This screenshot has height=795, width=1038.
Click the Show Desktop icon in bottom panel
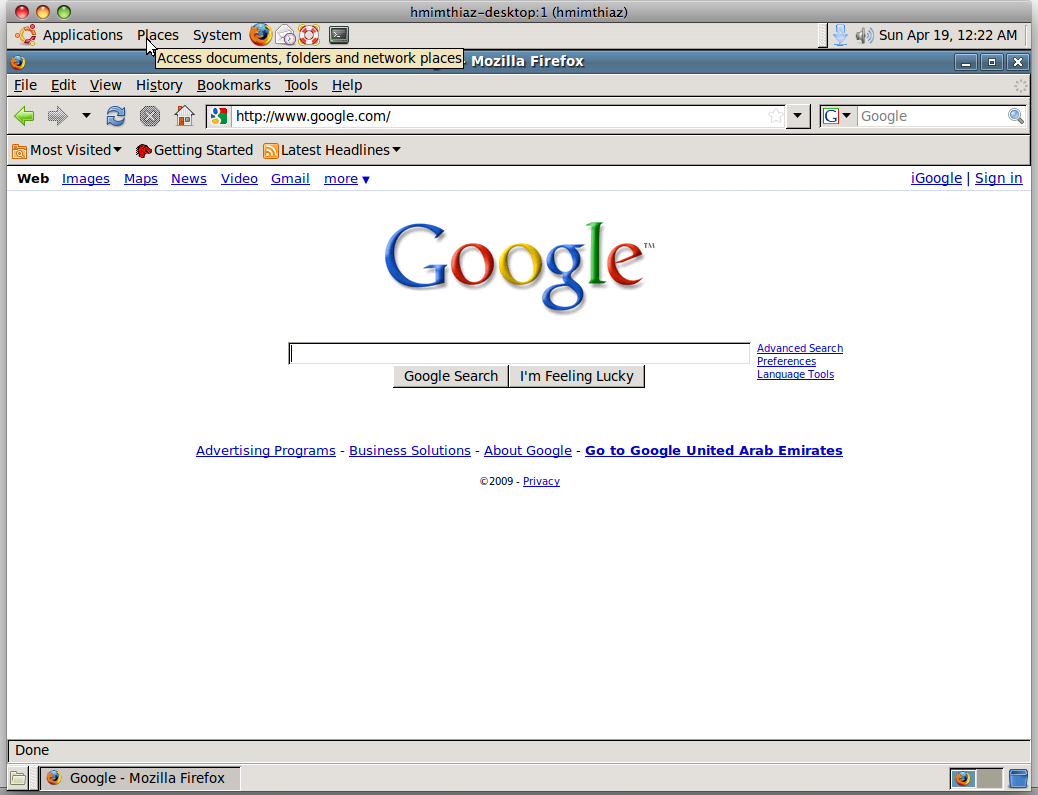tap(18, 778)
